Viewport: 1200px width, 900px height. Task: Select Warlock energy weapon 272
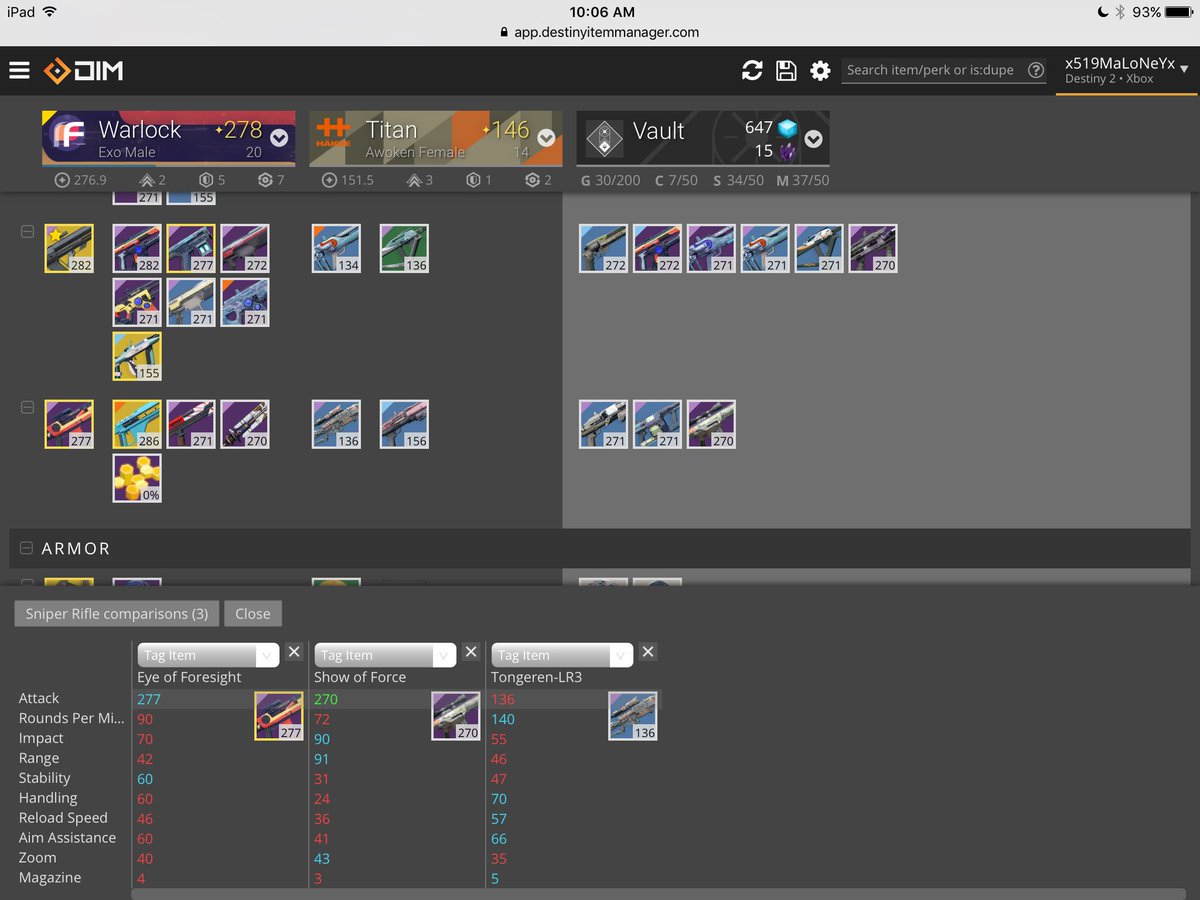pos(245,248)
